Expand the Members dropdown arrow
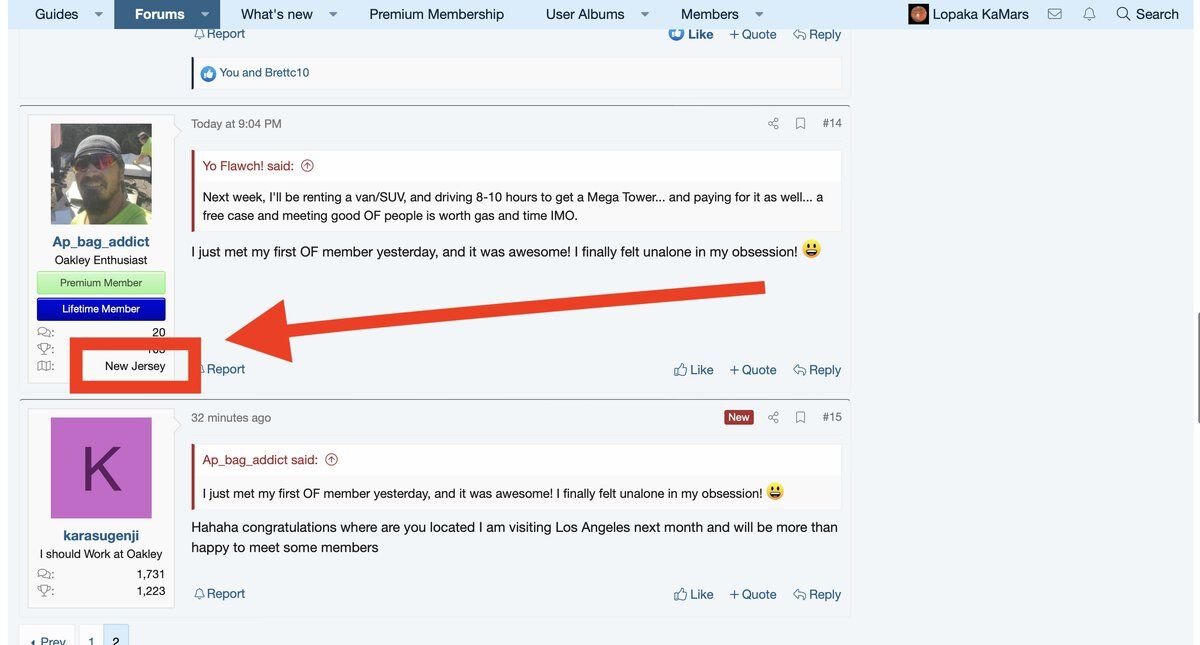The width and height of the screenshot is (1200, 645). (x=759, y=14)
